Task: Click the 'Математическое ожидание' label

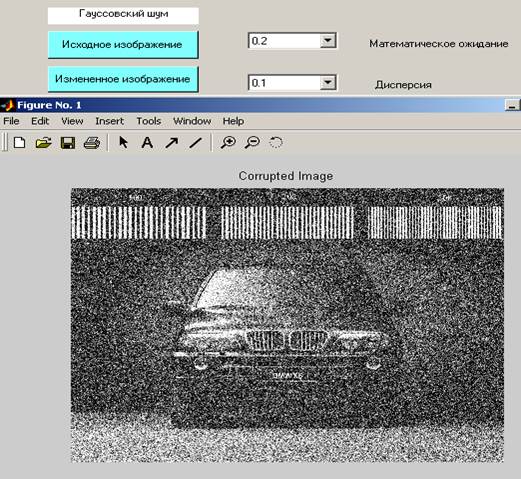Action: (x=439, y=44)
